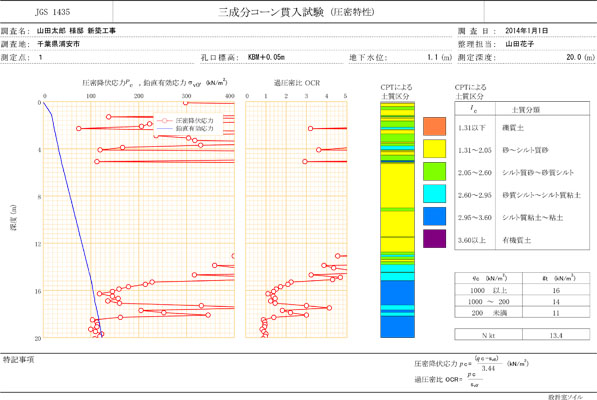Click the N kt value 13.4
The width and height of the screenshot is (597, 400).
click(x=556, y=335)
